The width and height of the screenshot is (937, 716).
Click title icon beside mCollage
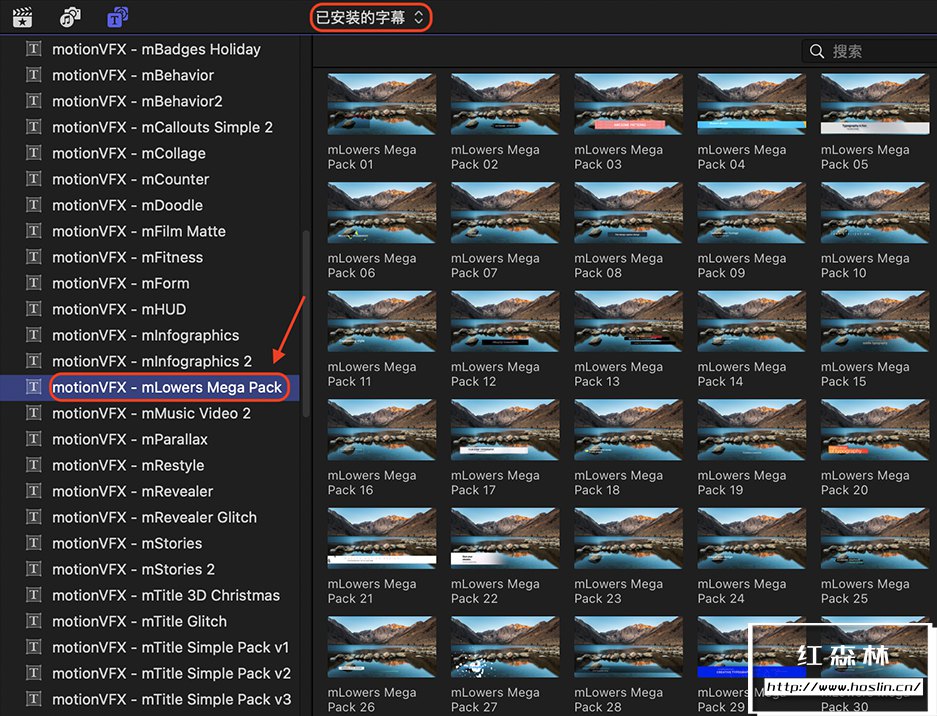pos(34,152)
